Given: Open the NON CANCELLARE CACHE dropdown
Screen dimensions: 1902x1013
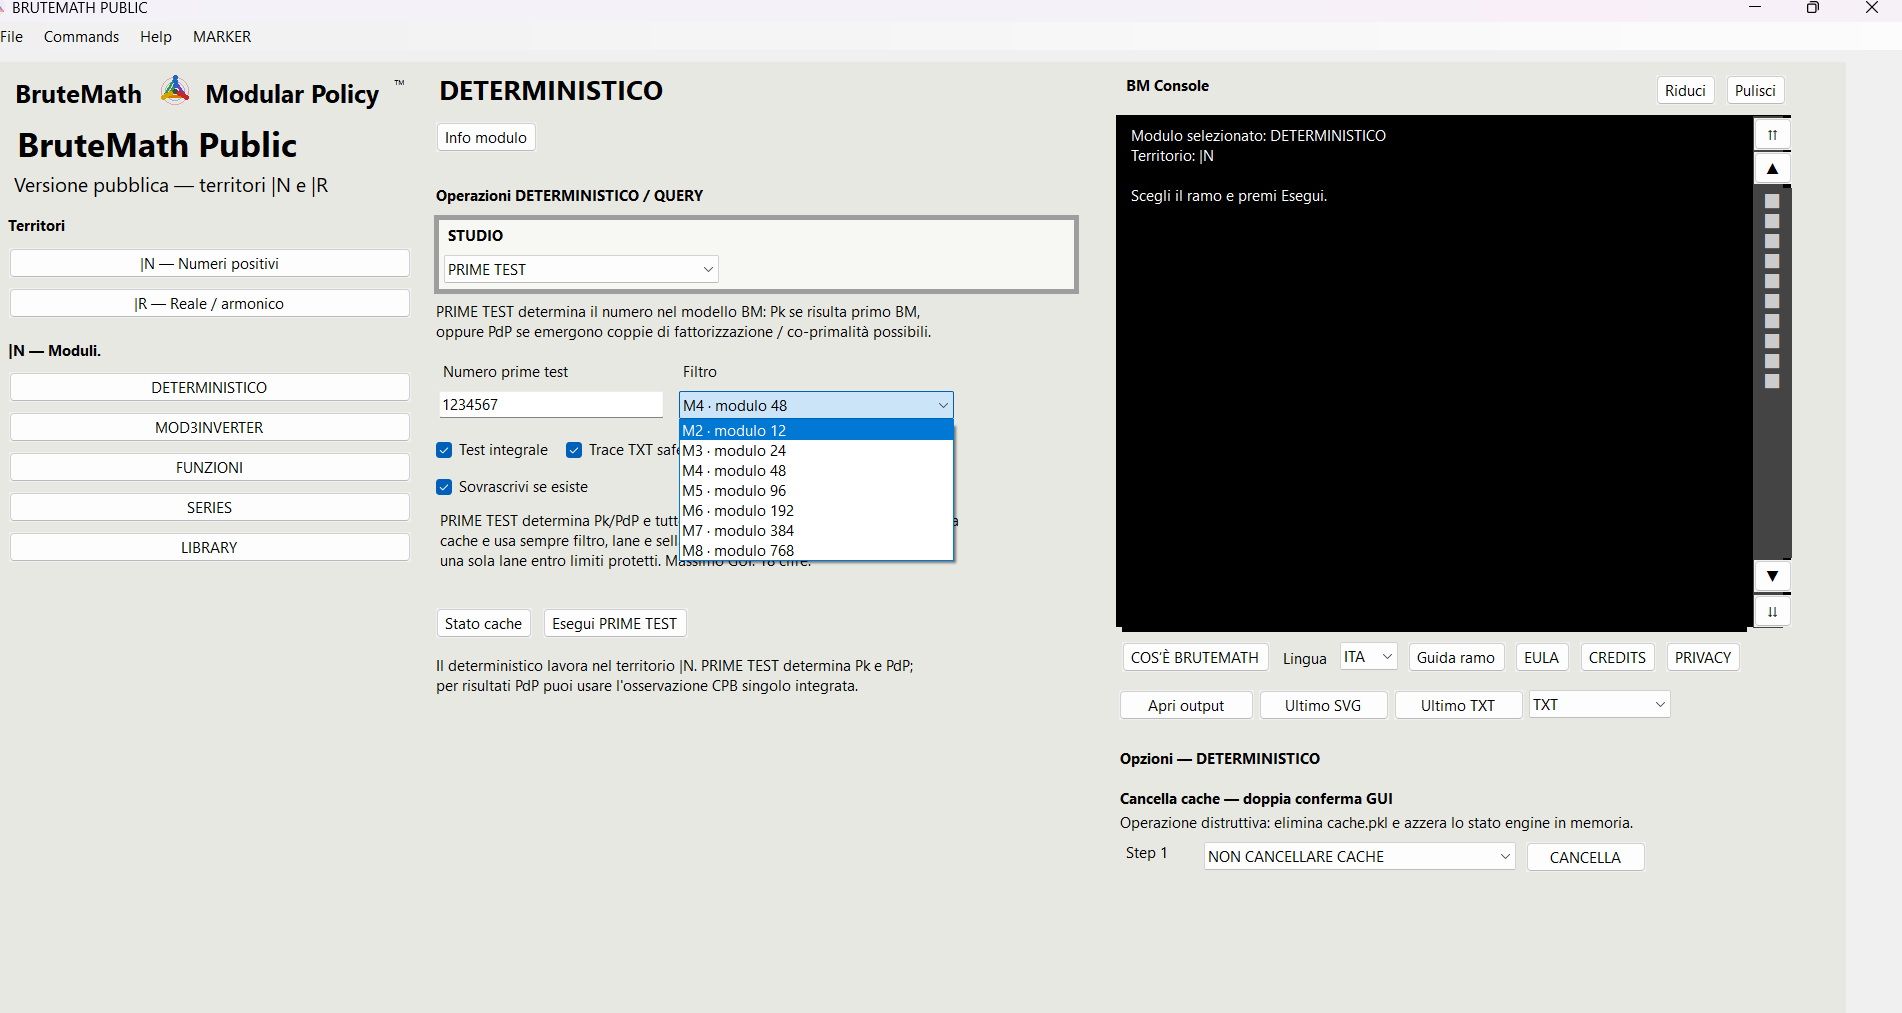Looking at the screenshot, I should [x=1359, y=856].
